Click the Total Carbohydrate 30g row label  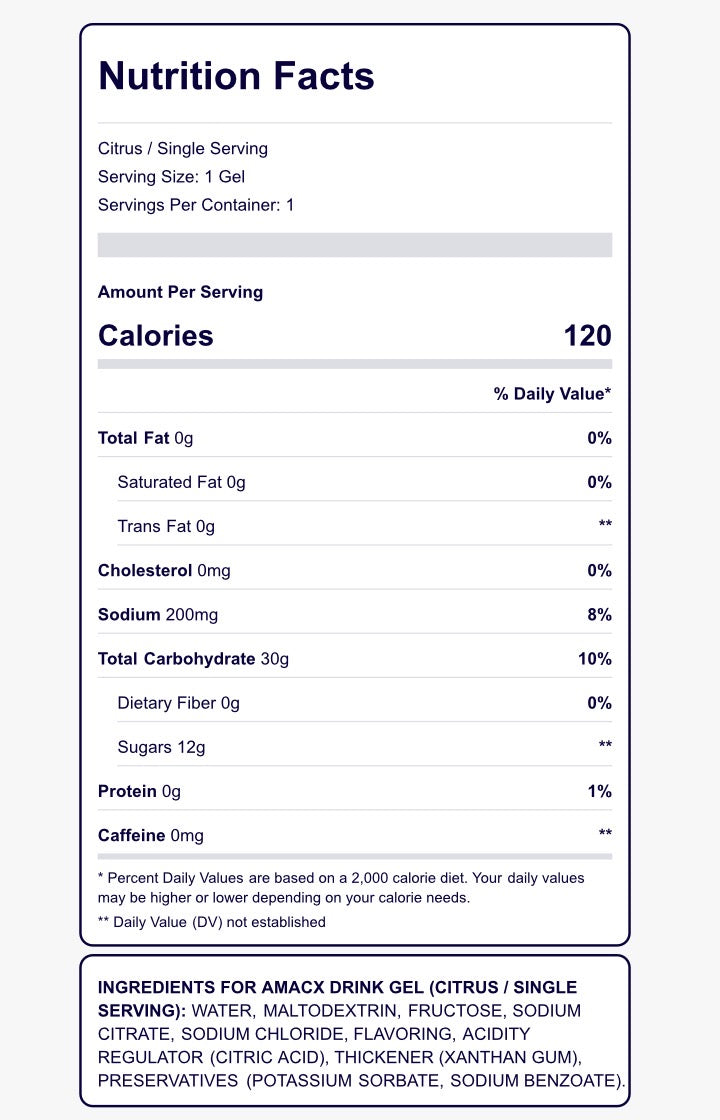coord(193,659)
